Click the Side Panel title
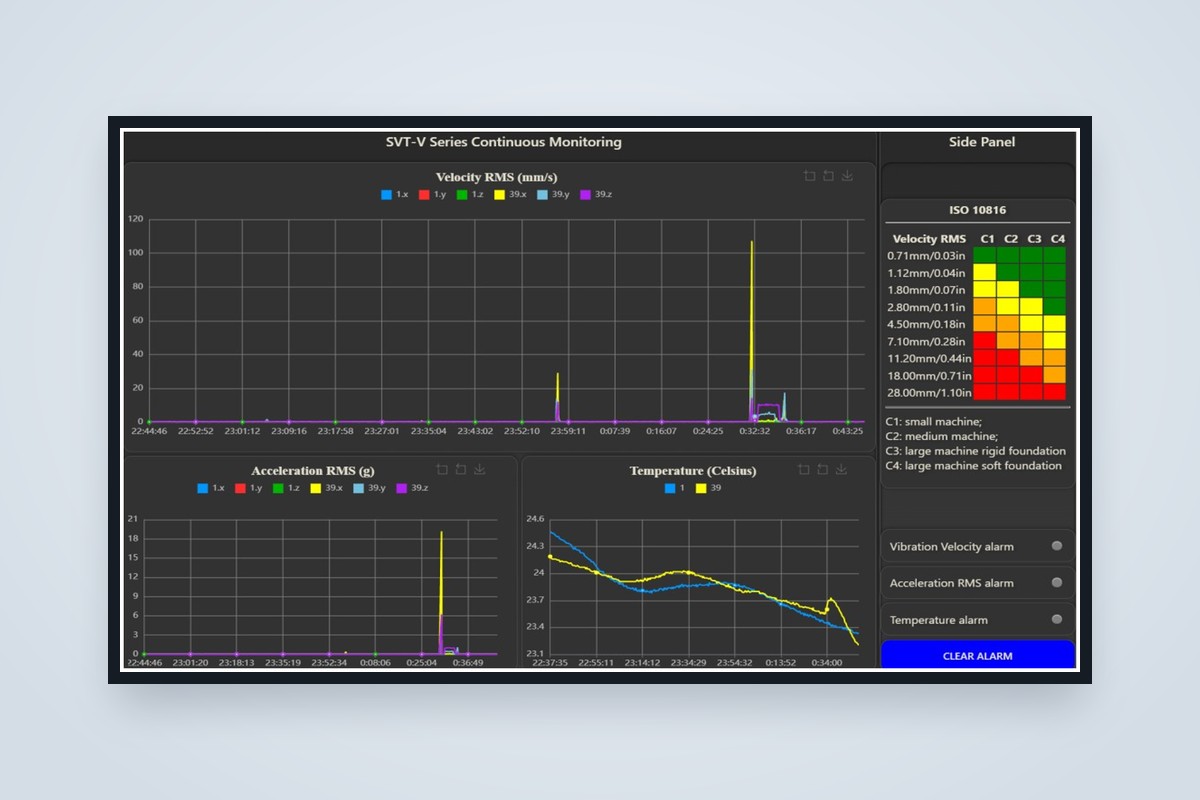This screenshot has height=800, width=1200. click(982, 142)
